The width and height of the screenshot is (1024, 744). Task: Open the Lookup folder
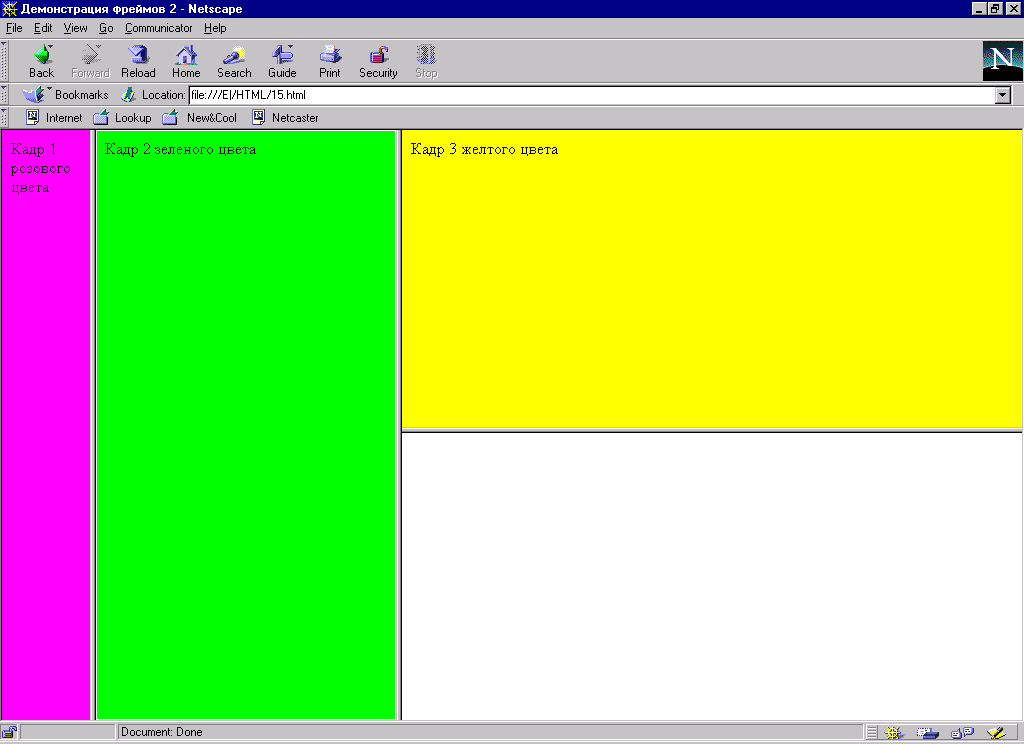(x=122, y=118)
